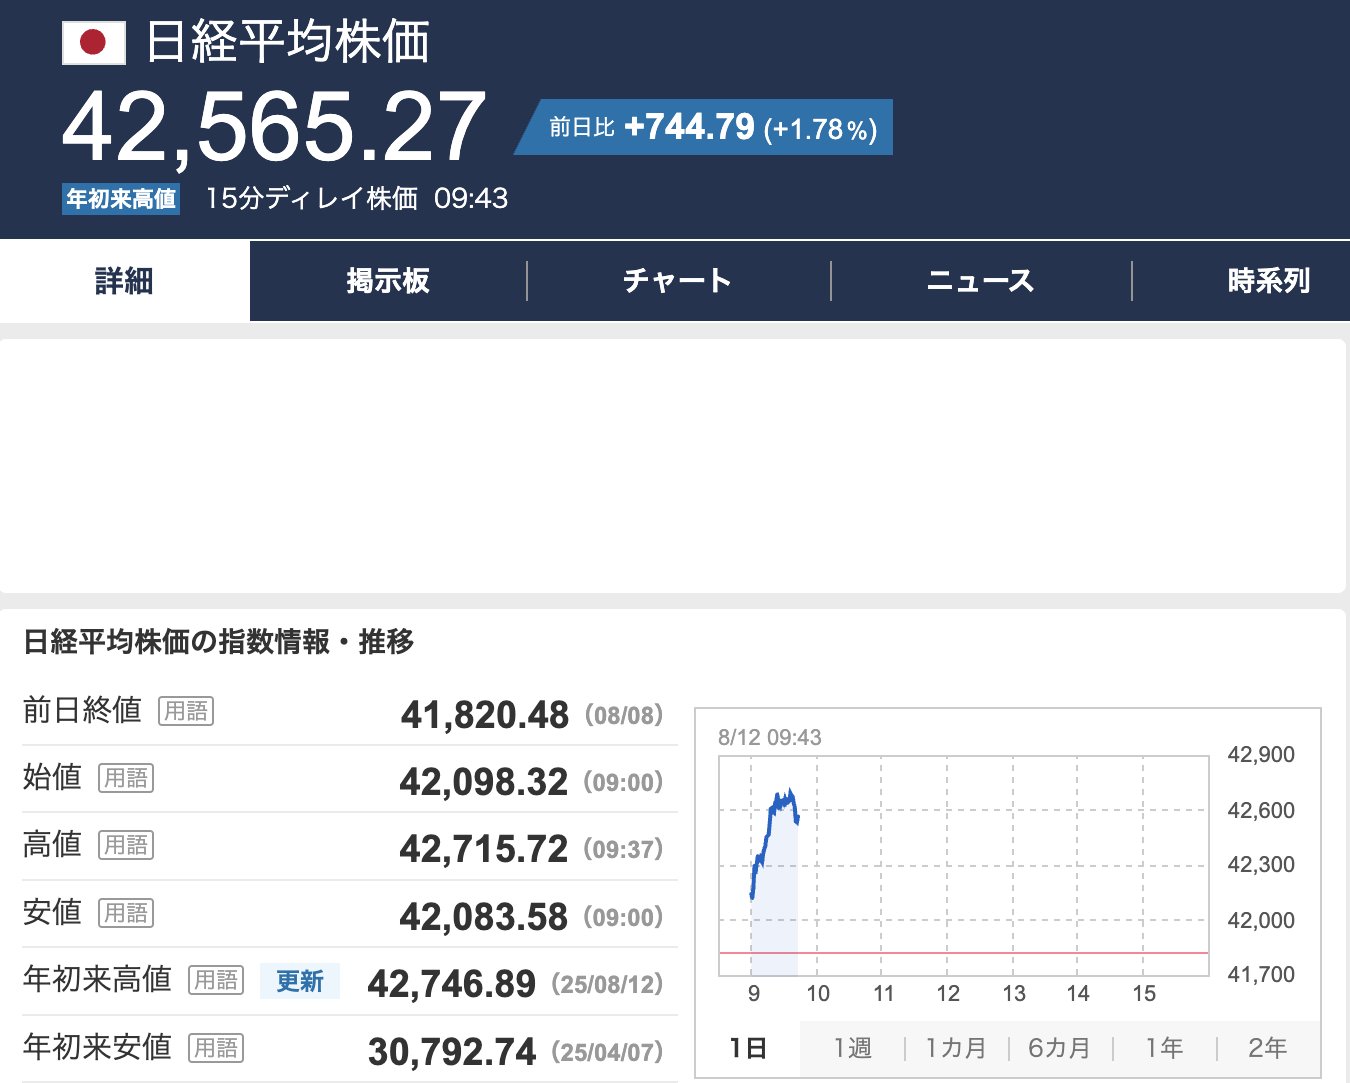Click the 高値 value 42,715.72
Viewport: 1350px width, 1083px height.
coord(484,849)
